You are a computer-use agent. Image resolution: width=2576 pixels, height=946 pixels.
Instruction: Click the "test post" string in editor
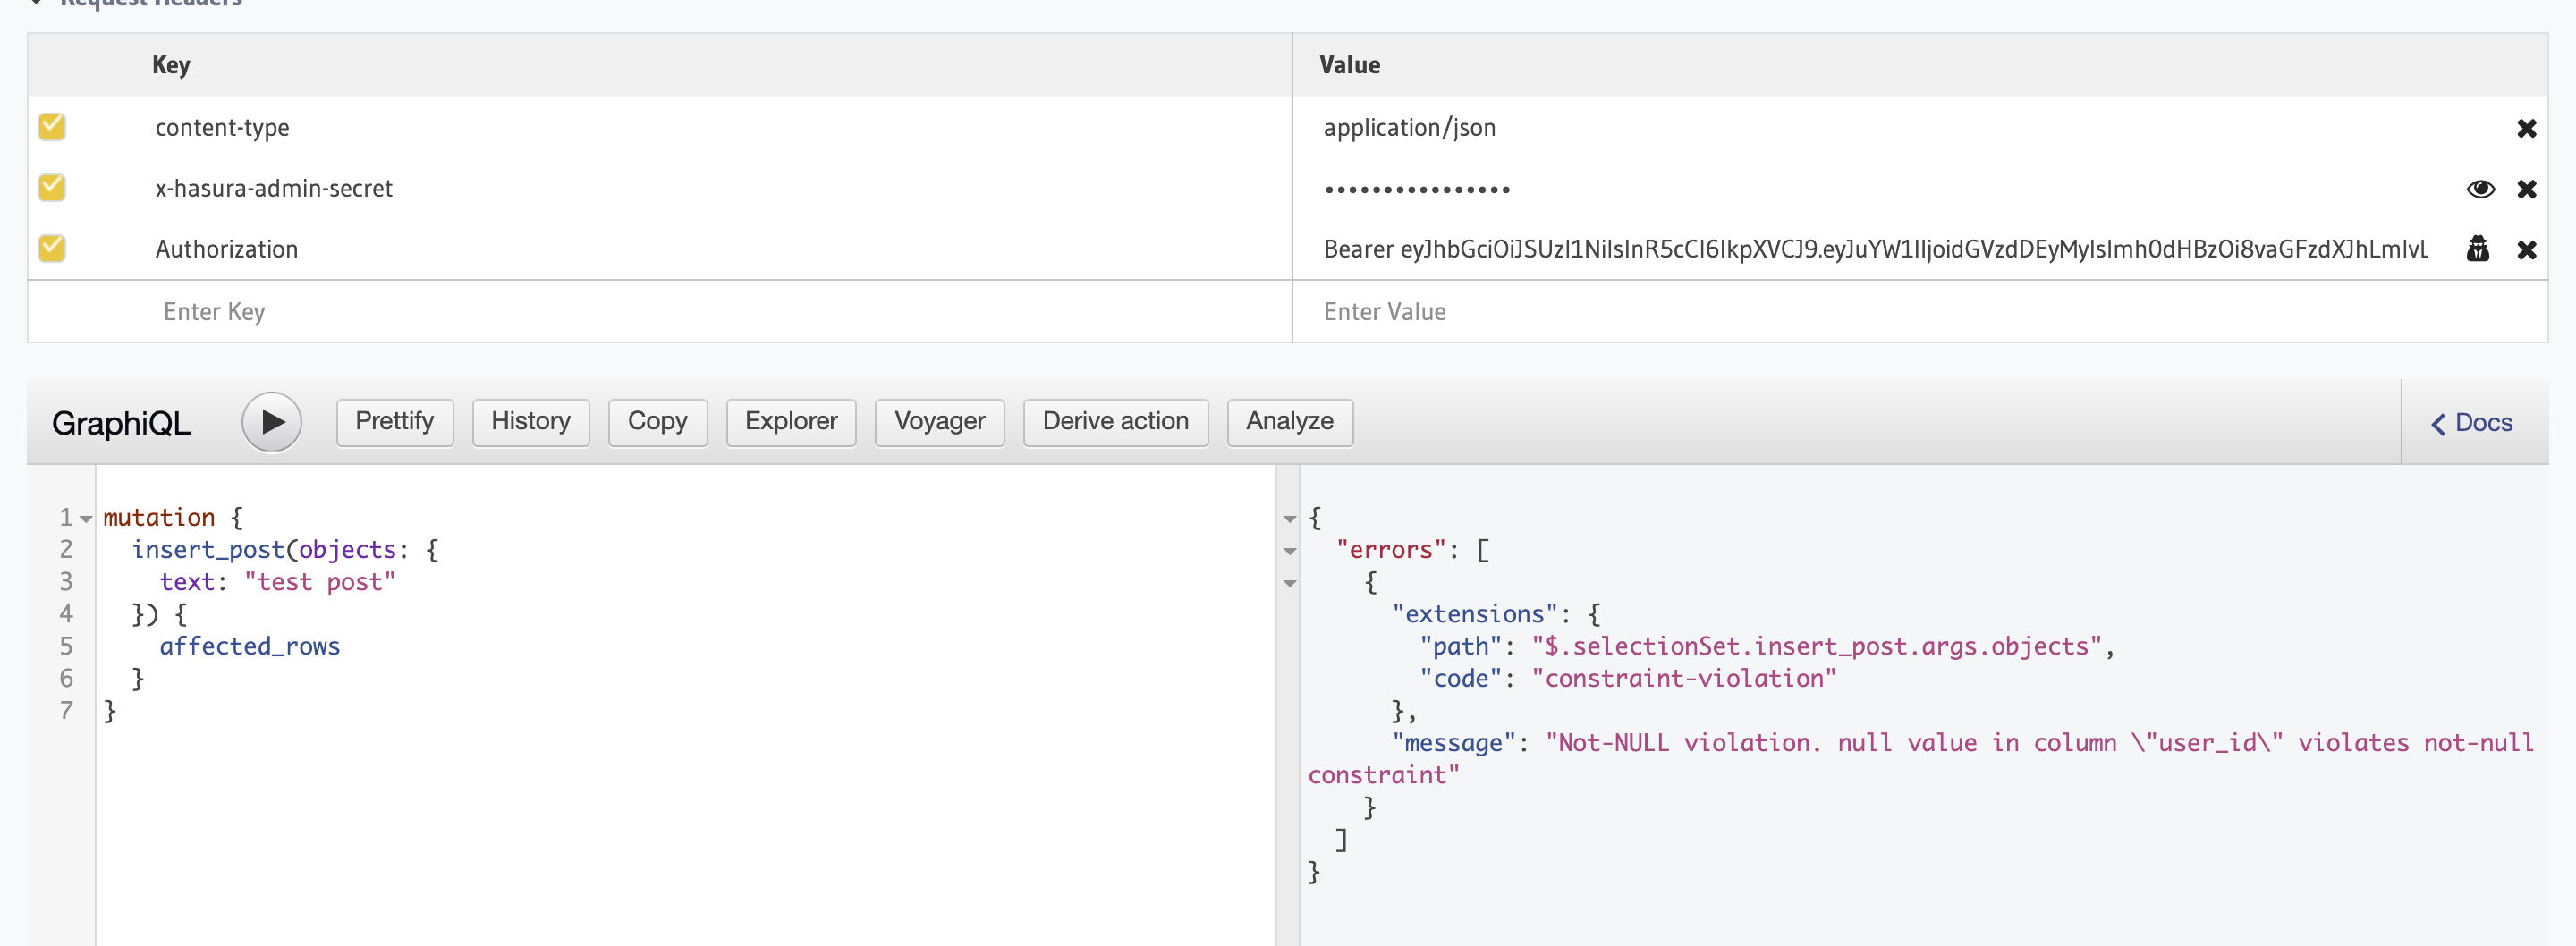coord(320,582)
